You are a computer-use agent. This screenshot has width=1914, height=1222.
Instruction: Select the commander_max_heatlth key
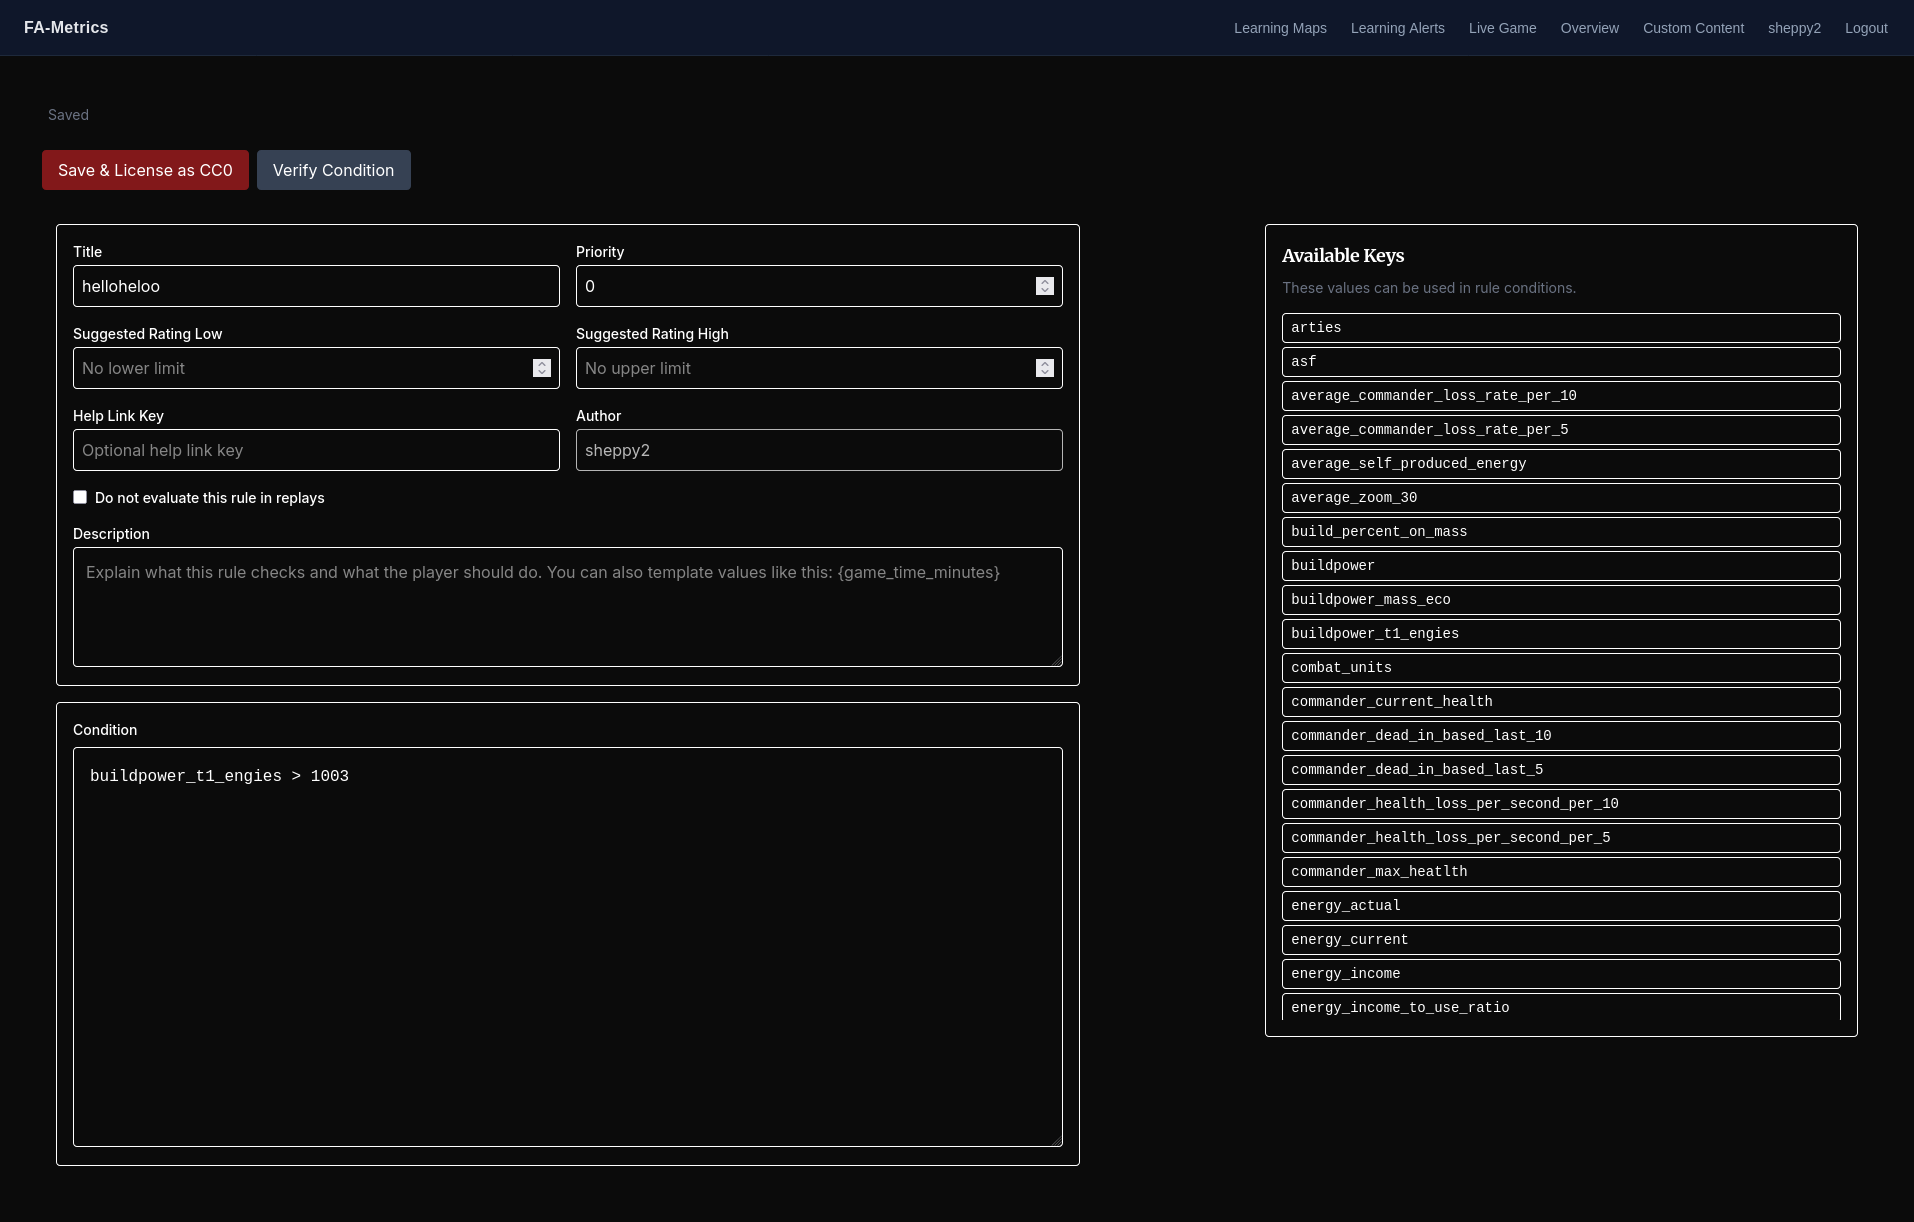(1561, 872)
